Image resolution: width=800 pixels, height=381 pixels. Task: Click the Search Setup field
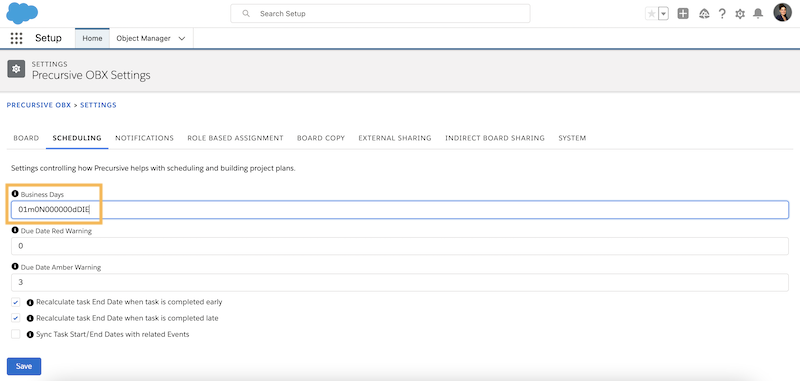click(380, 14)
